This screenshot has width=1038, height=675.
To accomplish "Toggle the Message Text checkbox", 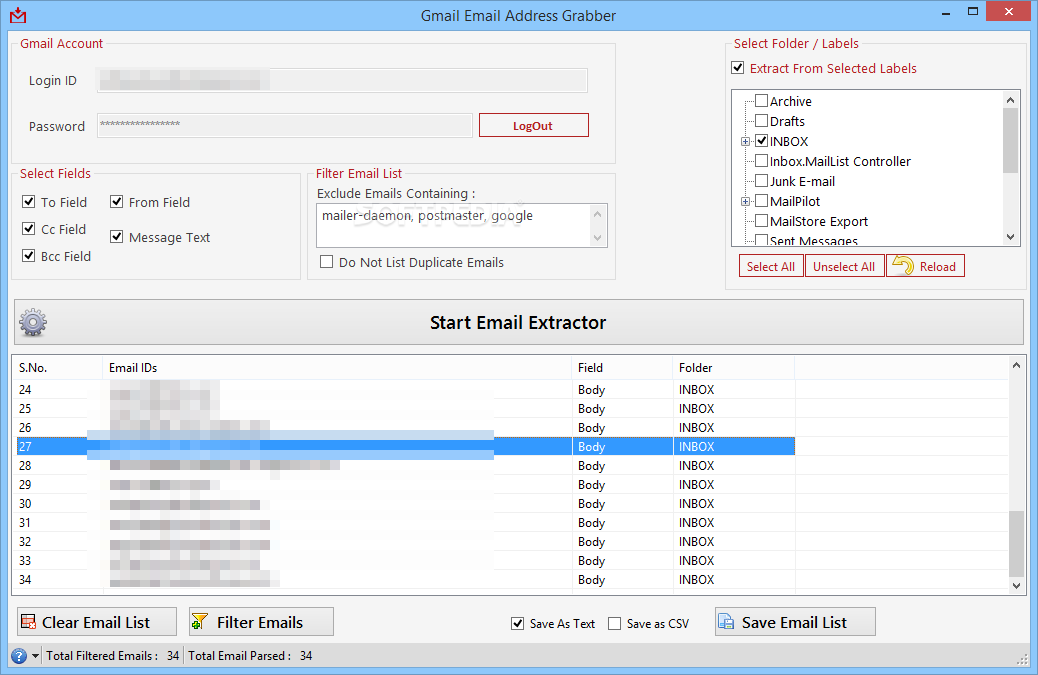I will pyautogui.click(x=117, y=236).
